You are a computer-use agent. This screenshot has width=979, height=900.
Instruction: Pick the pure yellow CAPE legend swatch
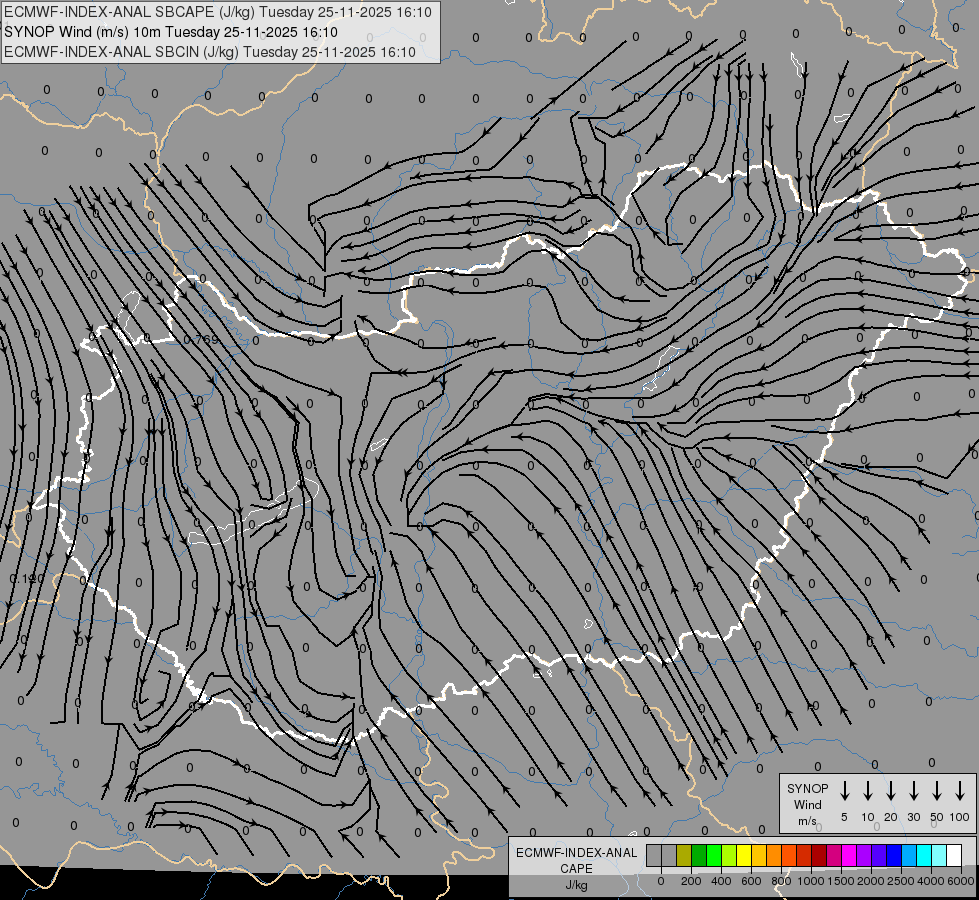[x=744, y=855]
